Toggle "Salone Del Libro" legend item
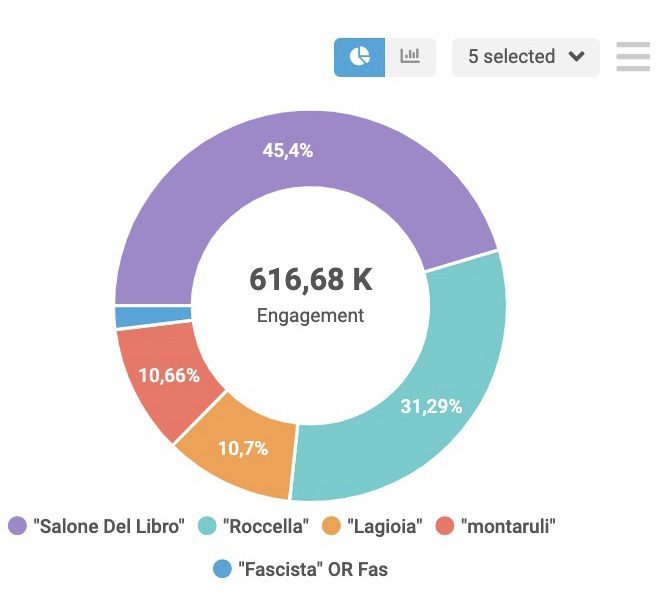The image size is (670, 596). pyautogui.click(x=109, y=527)
